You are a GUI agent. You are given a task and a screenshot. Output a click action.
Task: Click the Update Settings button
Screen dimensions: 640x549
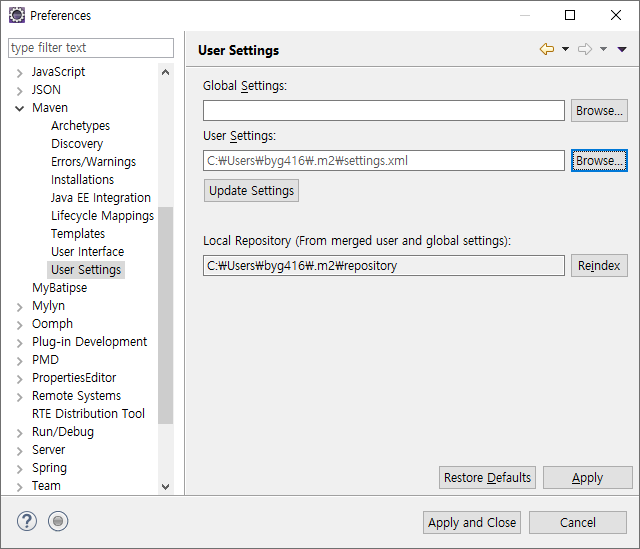(251, 191)
